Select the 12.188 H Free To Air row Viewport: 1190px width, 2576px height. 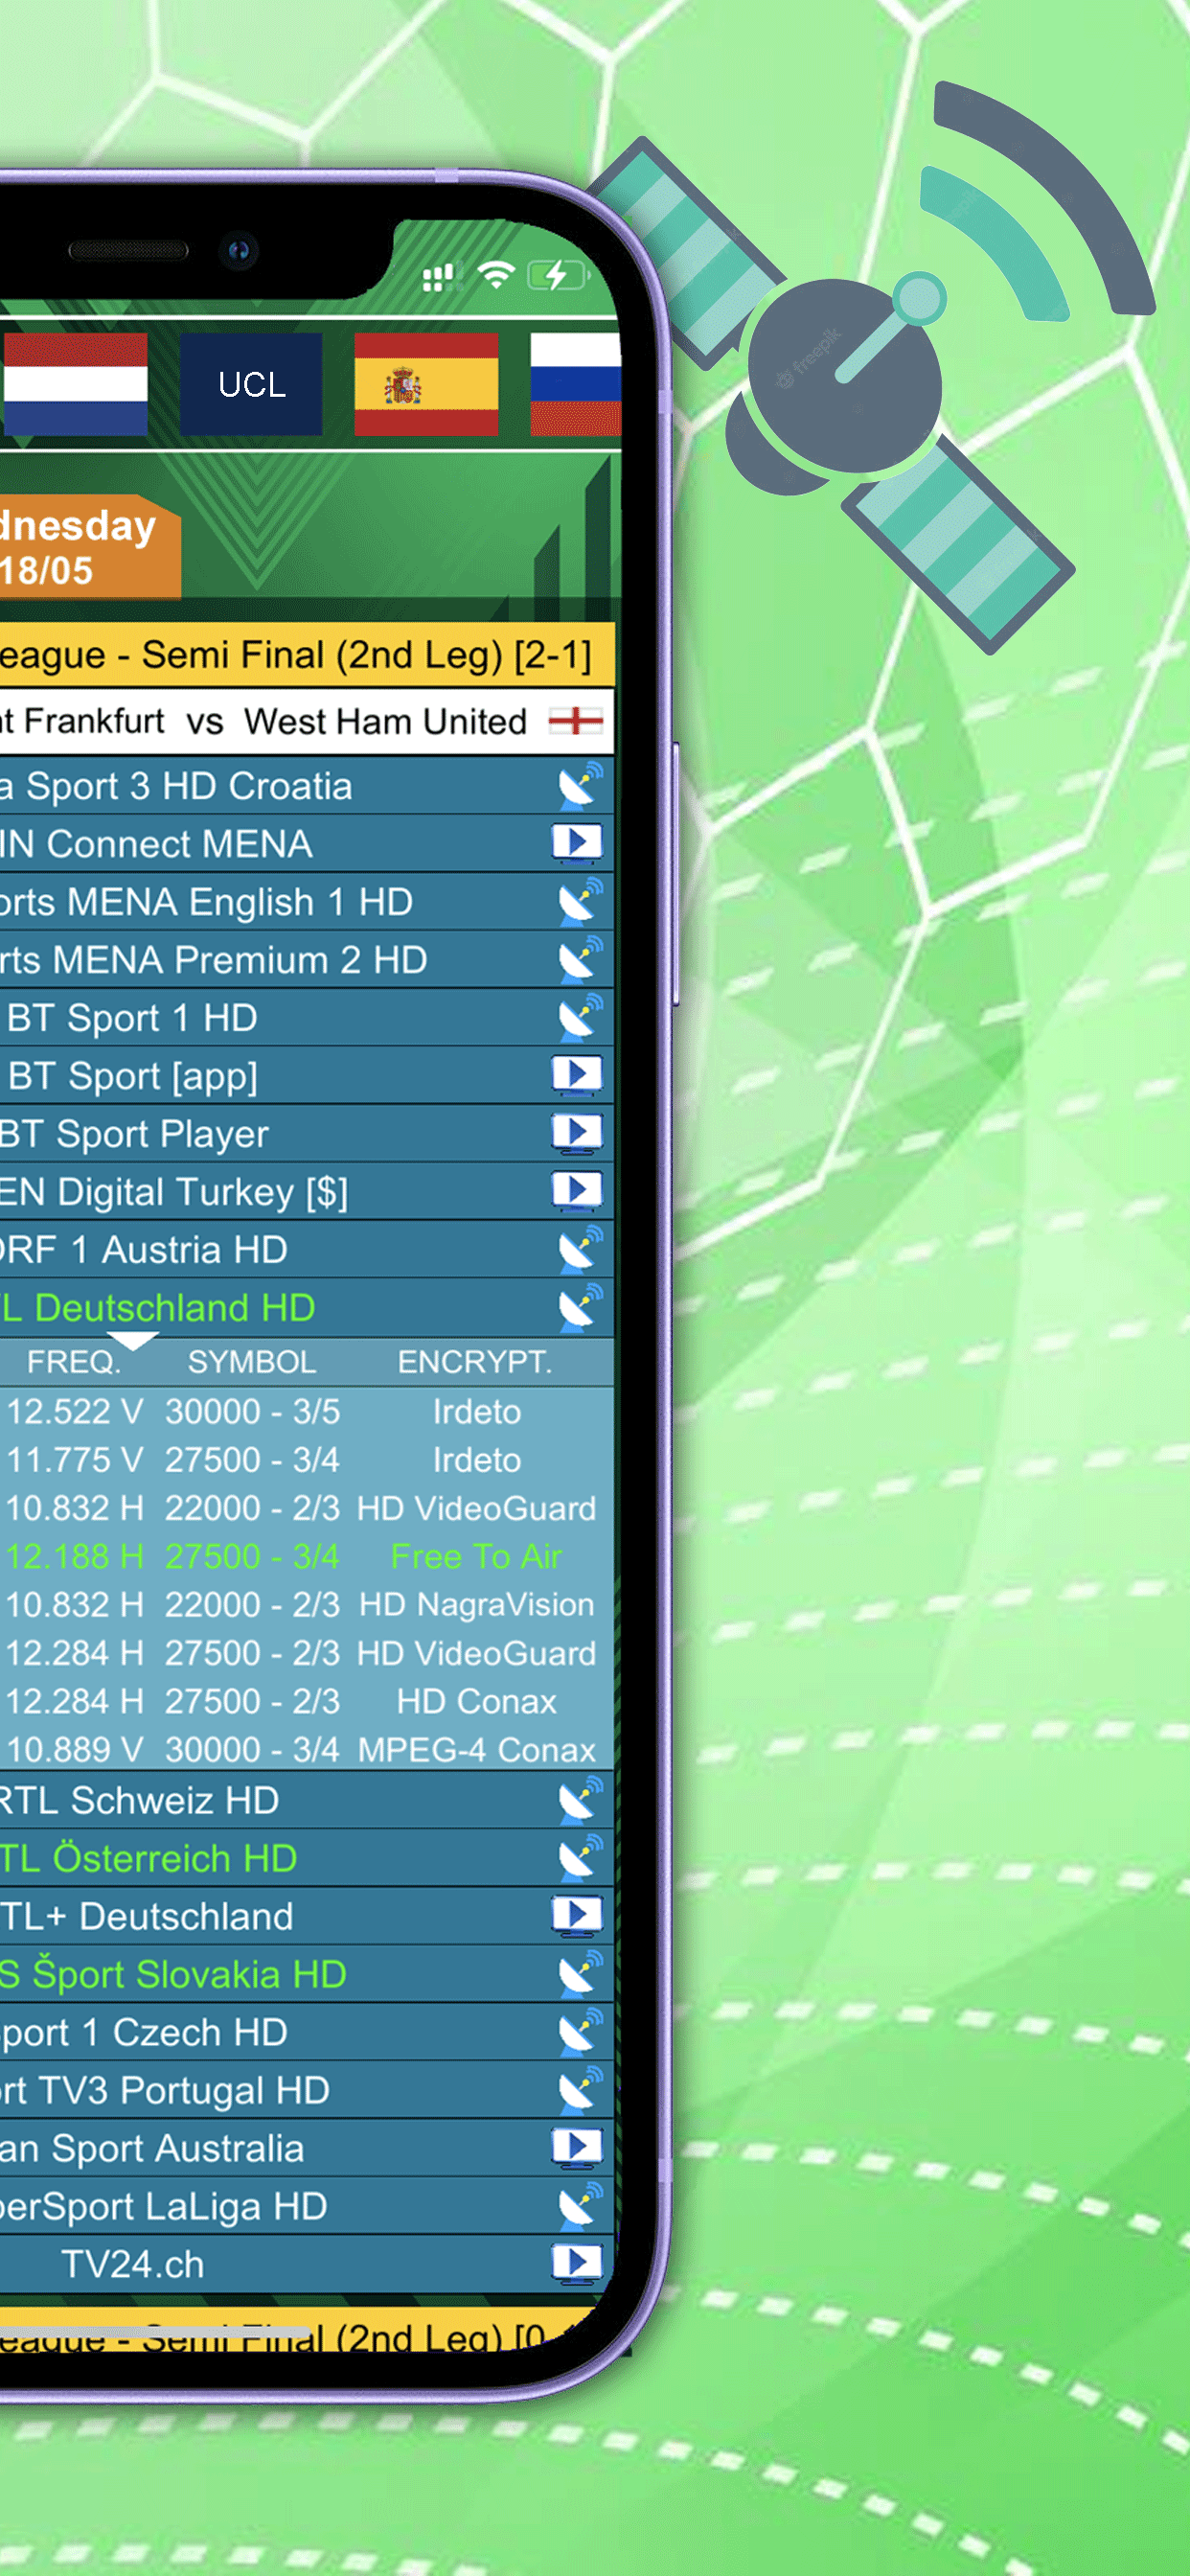click(306, 1557)
